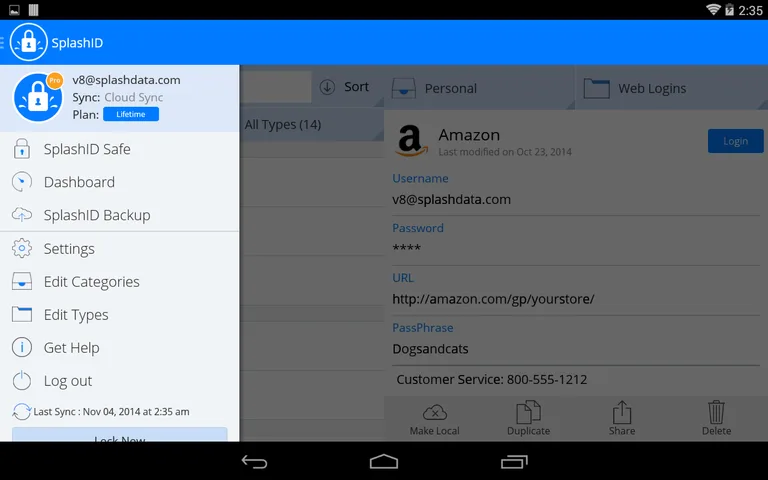Tap the Delete trash icon
The height and width of the screenshot is (480, 768).
[716, 412]
